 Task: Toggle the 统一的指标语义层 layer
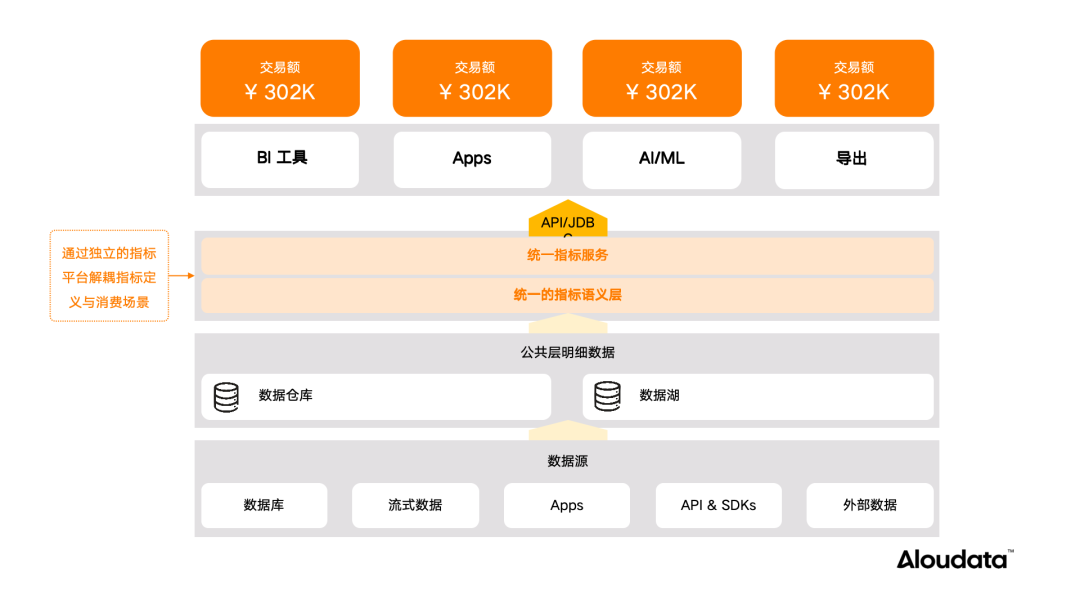point(567,296)
